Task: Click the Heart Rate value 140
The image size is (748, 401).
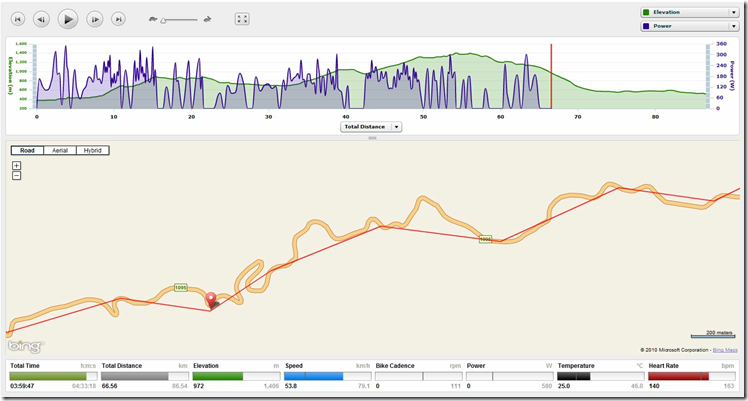Action: click(654, 386)
